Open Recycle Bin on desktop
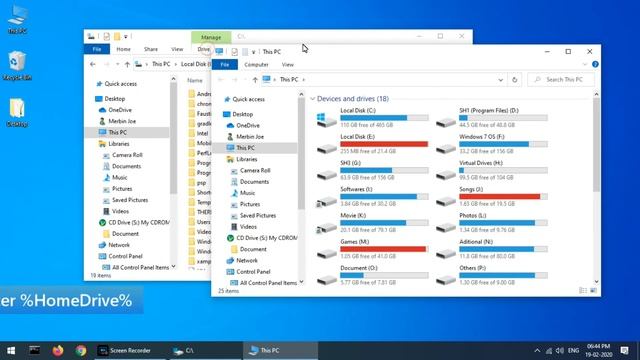This screenshot has height=360, width=640. point(17,65)
